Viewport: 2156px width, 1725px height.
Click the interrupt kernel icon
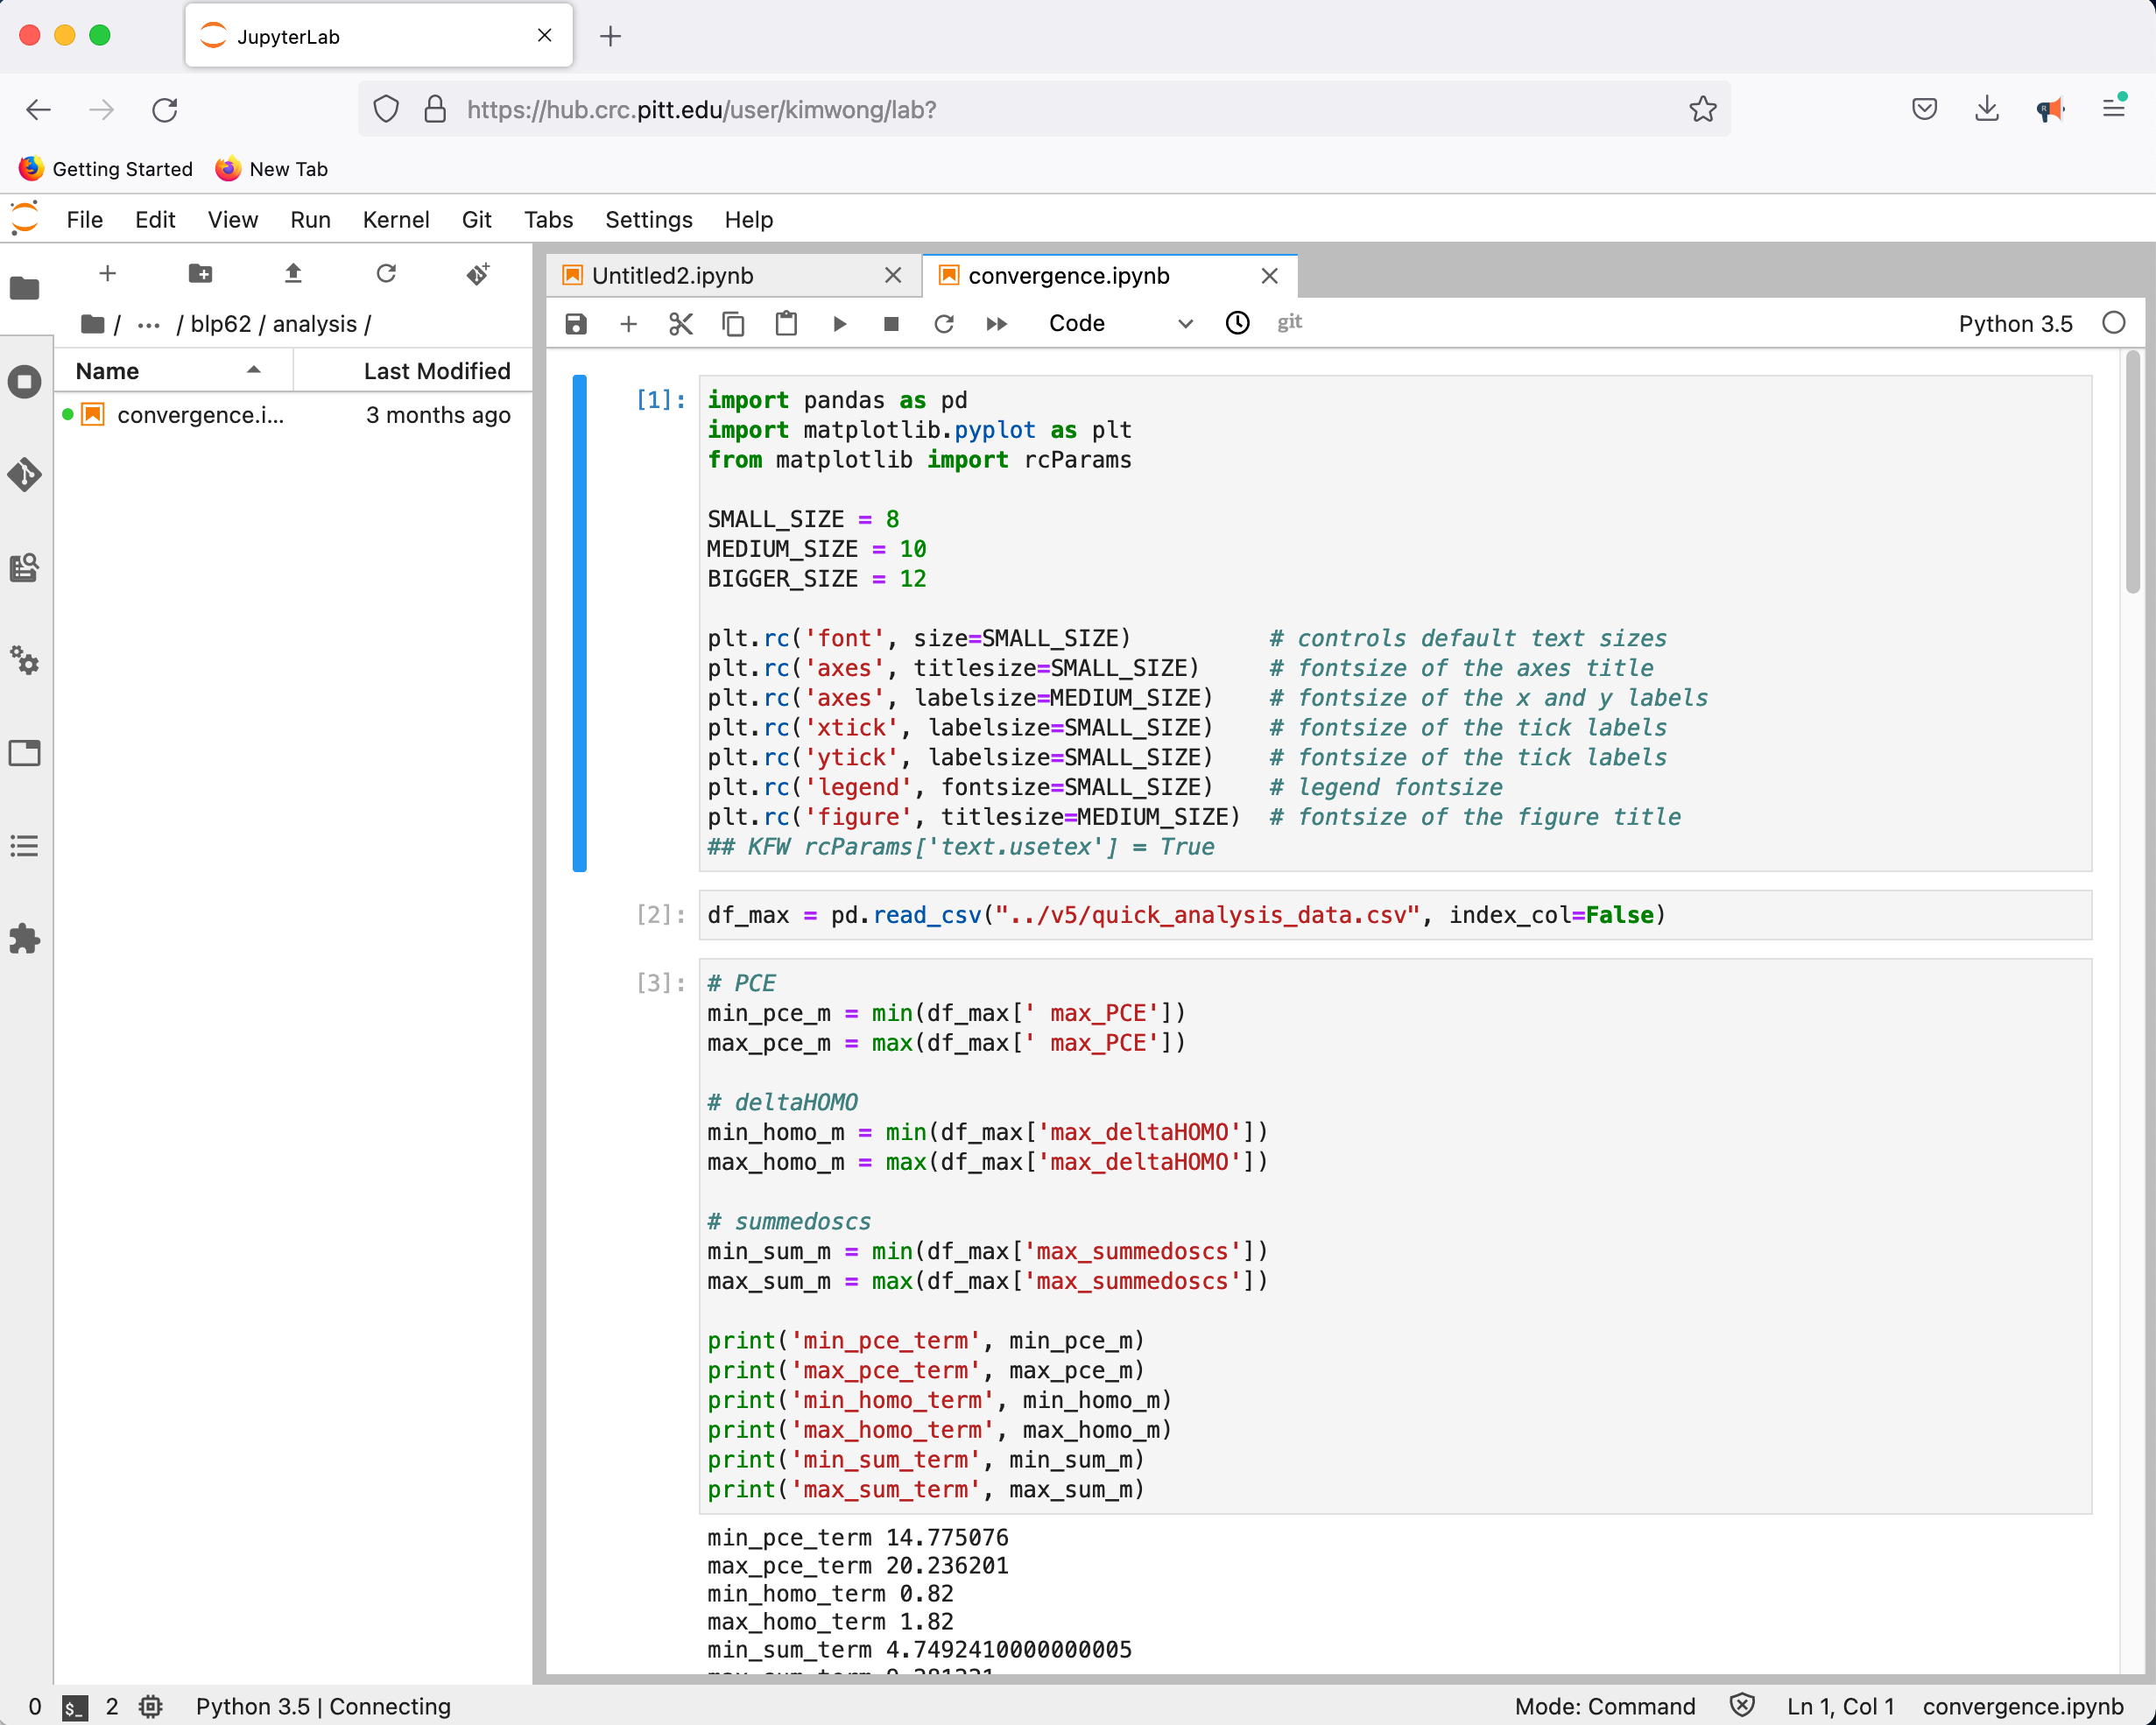pos(891,322)
